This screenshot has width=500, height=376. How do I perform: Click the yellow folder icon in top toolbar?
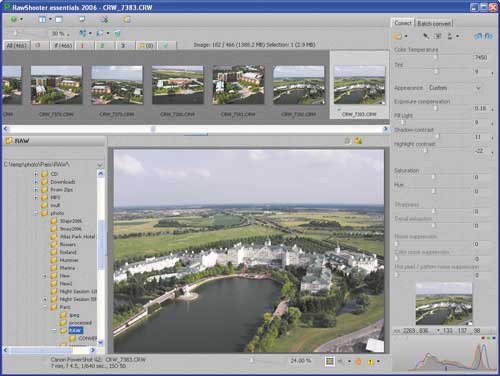(x=127, y=20)
